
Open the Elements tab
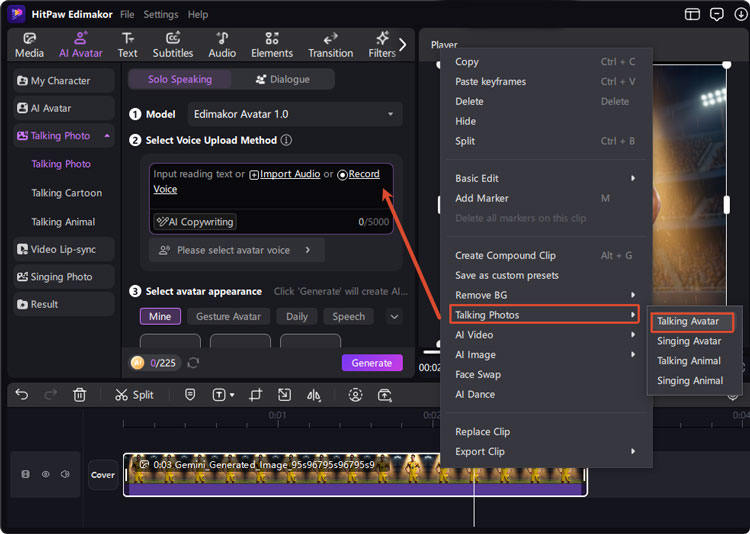[x=272, y=45]
